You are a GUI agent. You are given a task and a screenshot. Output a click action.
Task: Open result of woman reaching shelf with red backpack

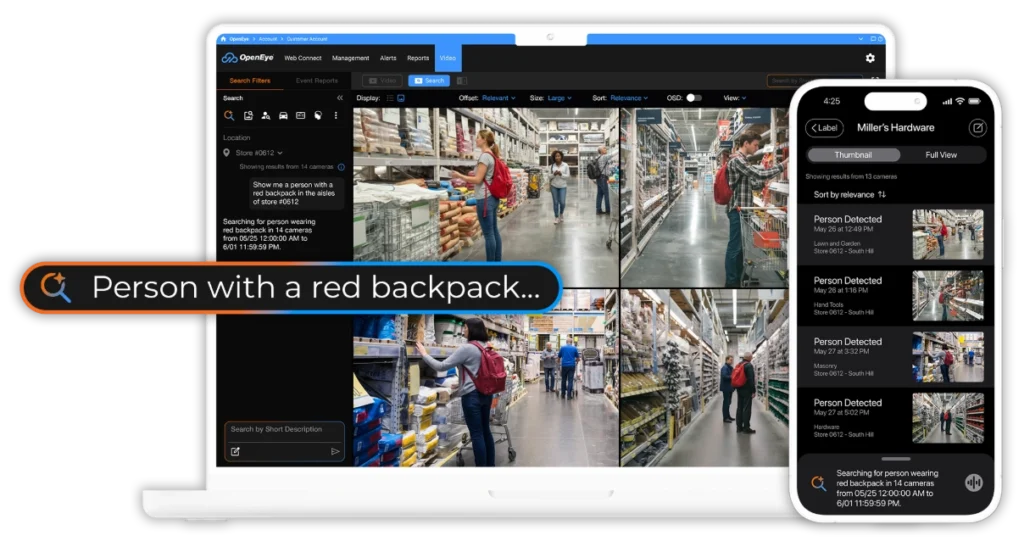485,378
